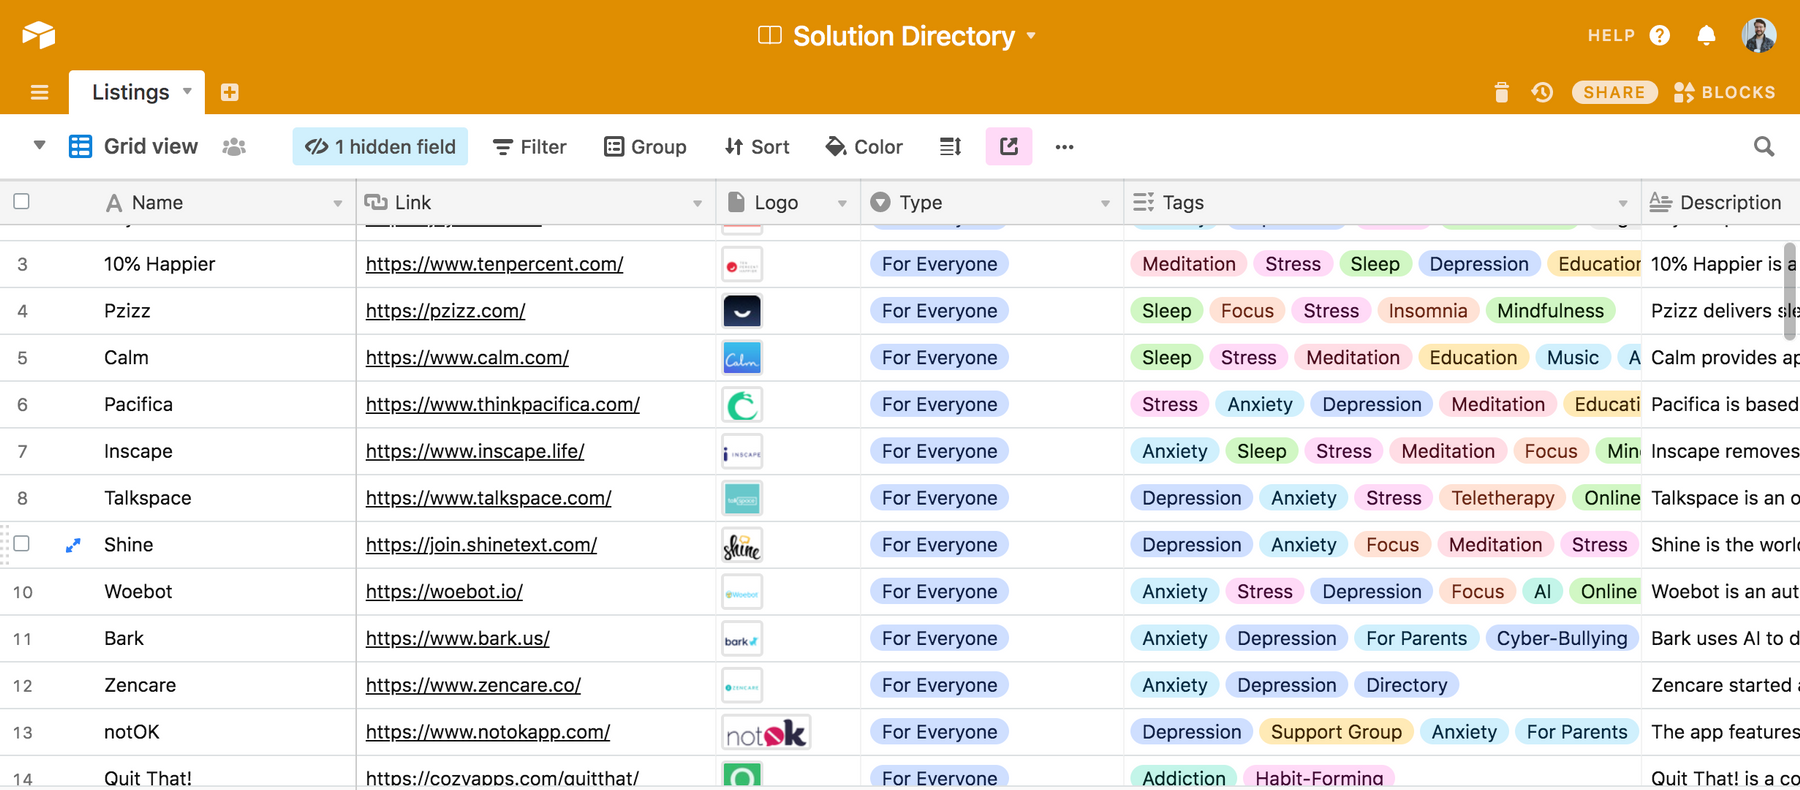Check the Shine row checkbox
The width and height of the screenshot is (1800, 790).
click(x=21, y=544)
